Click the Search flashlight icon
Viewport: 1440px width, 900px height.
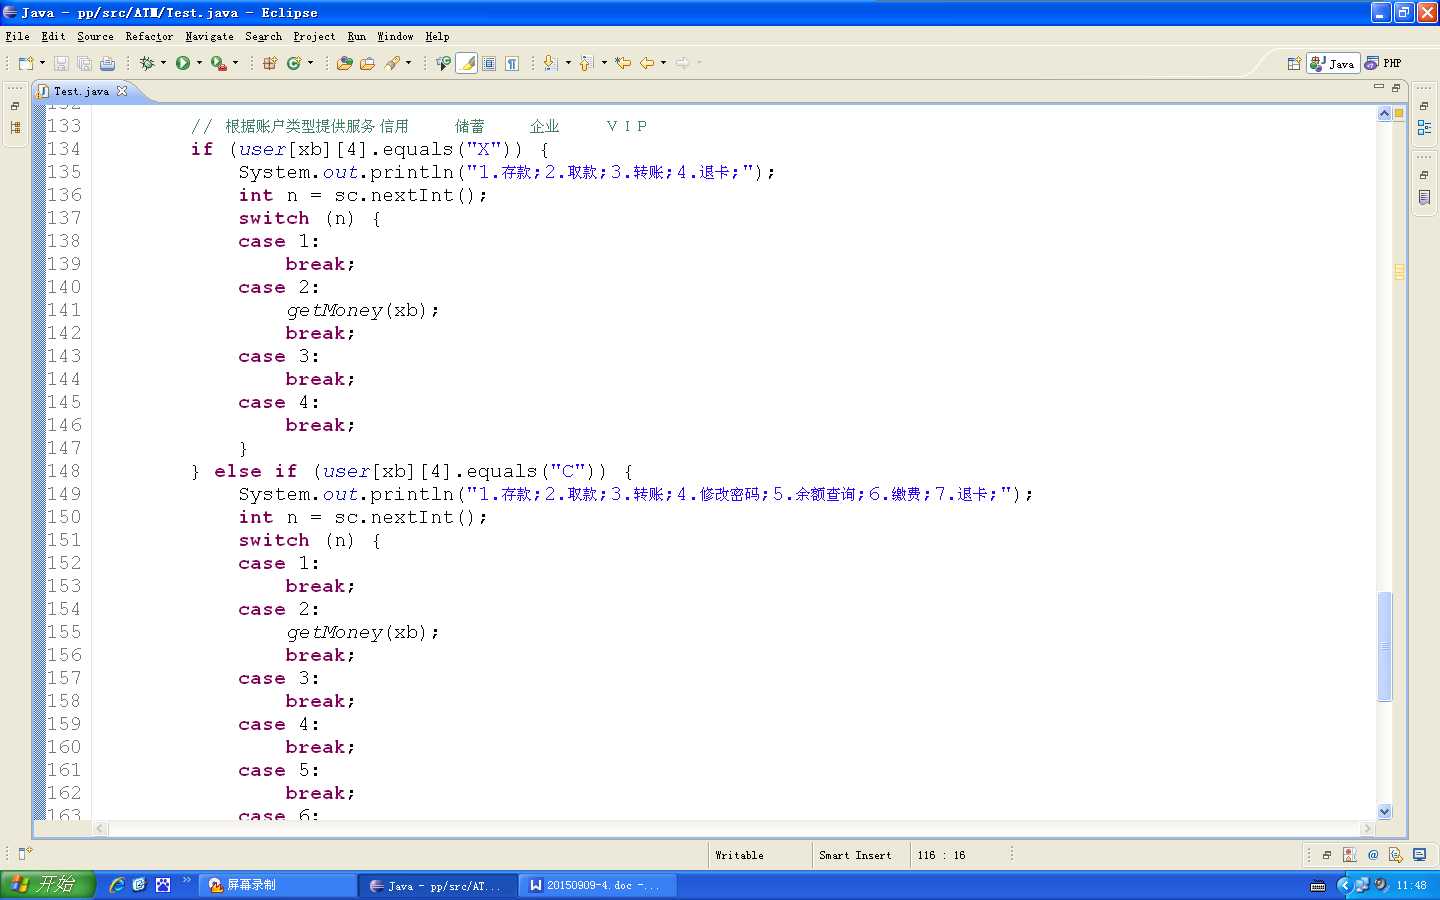(x=393, y=63)
